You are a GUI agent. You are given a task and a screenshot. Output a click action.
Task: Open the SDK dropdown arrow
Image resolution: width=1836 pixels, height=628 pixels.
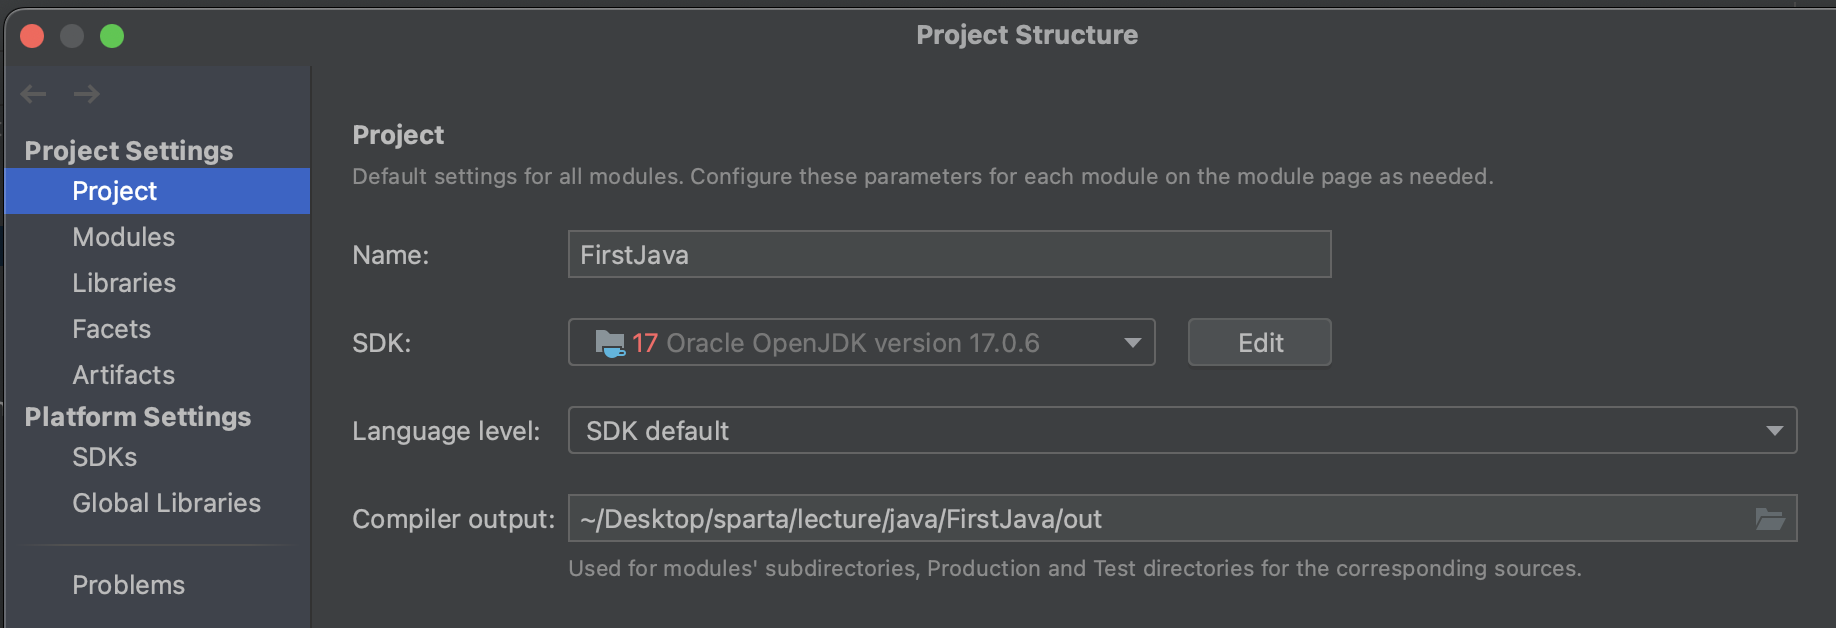click(x=1132, y=343)
